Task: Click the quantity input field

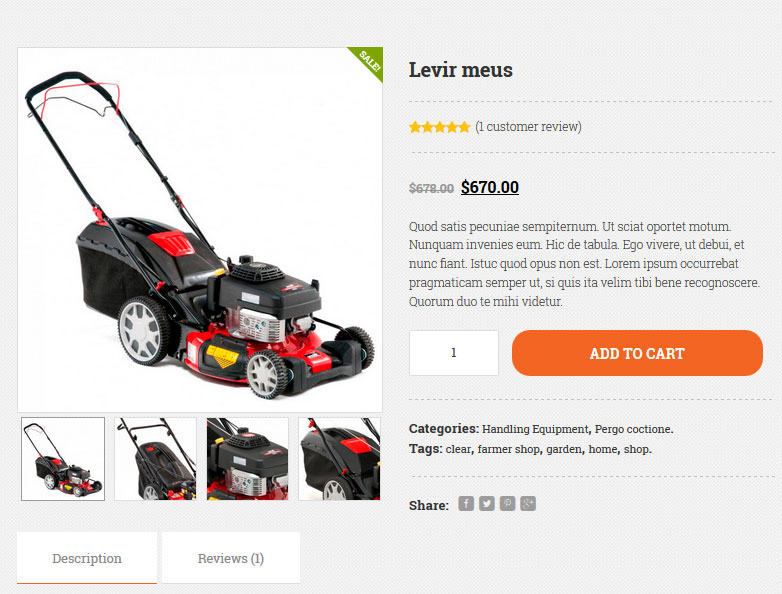Action: click(x=454, y=353)
